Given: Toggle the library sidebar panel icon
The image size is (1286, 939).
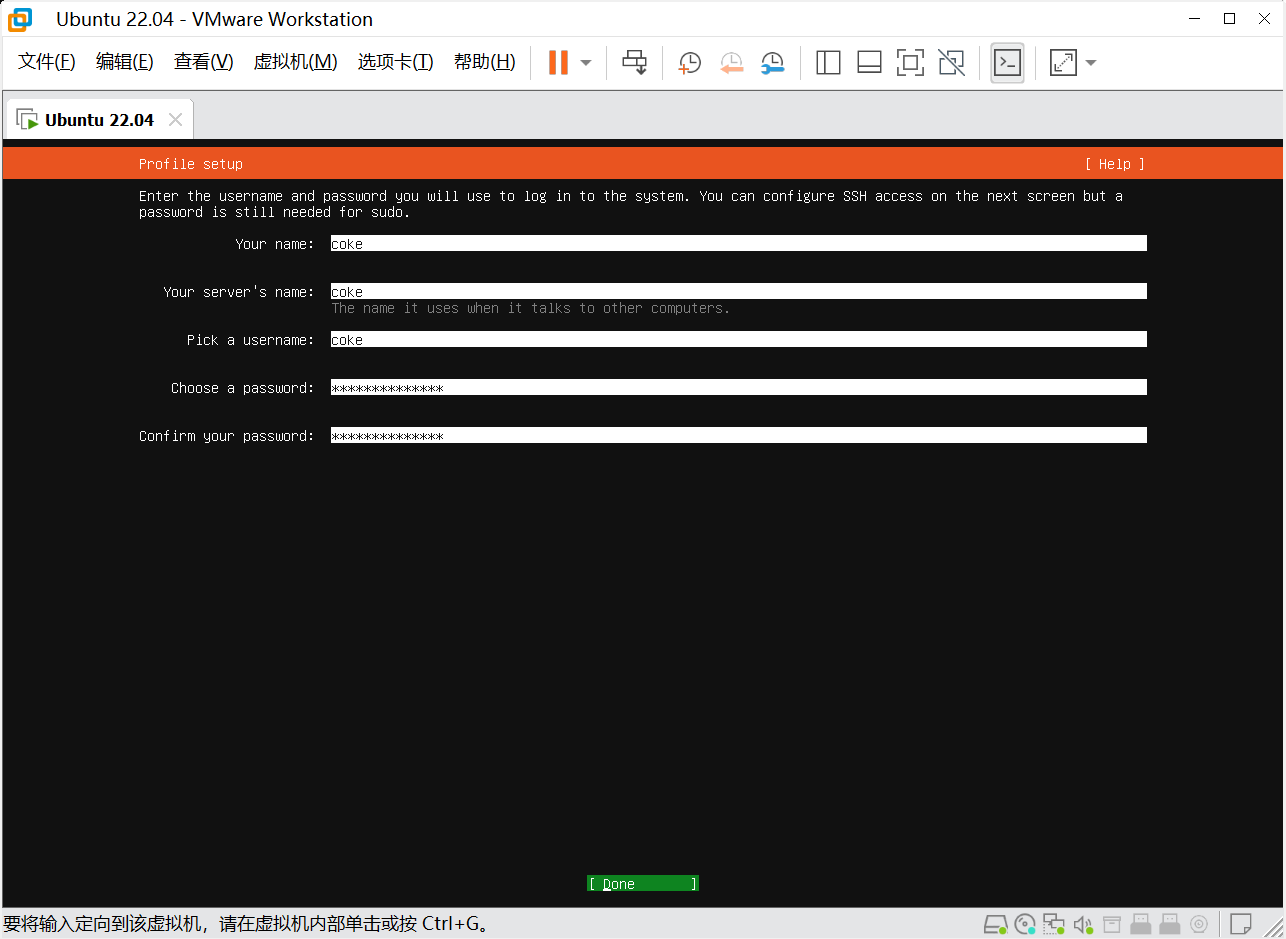Looking at the screenshot, I should click(x=828, y=63).
